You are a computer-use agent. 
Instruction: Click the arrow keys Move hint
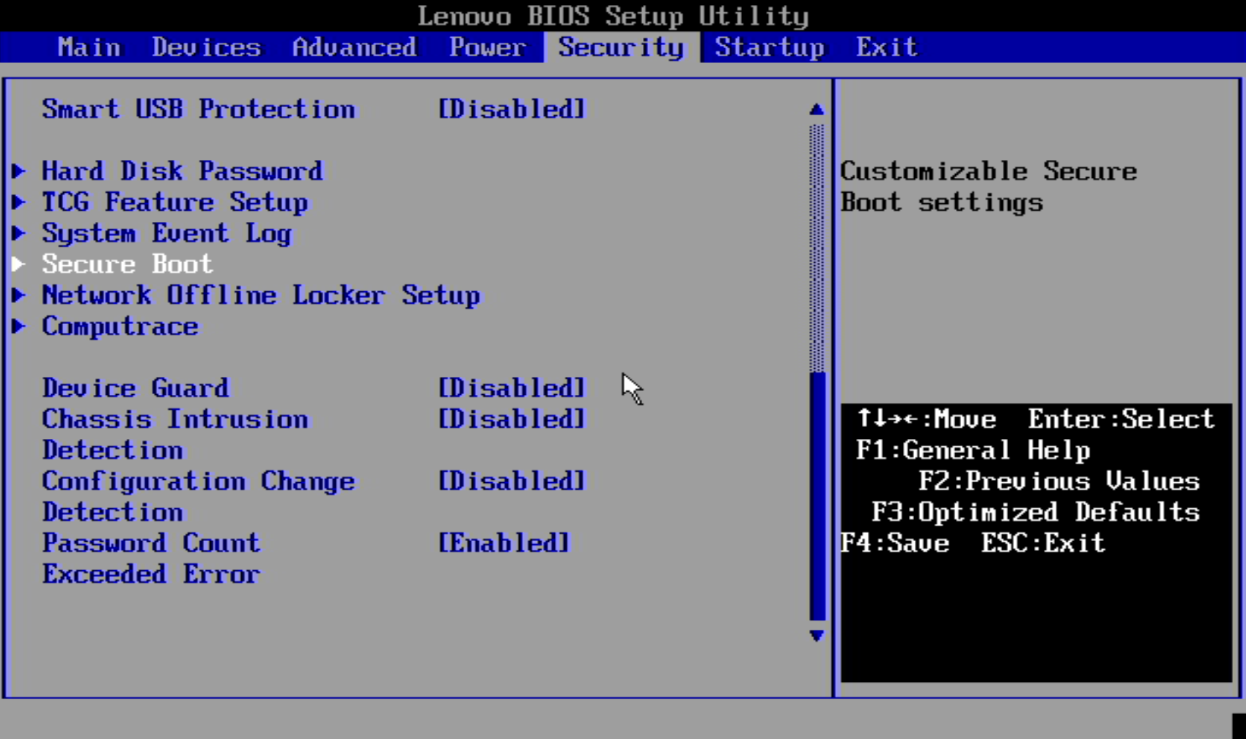[x=927, y=419]
